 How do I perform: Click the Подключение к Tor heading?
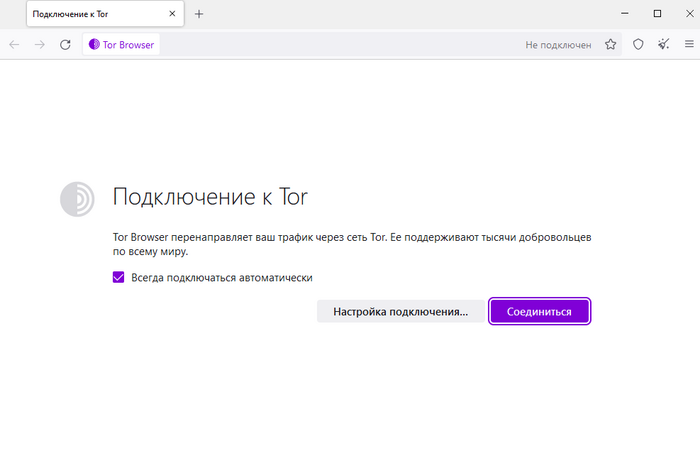pos(210,197)
